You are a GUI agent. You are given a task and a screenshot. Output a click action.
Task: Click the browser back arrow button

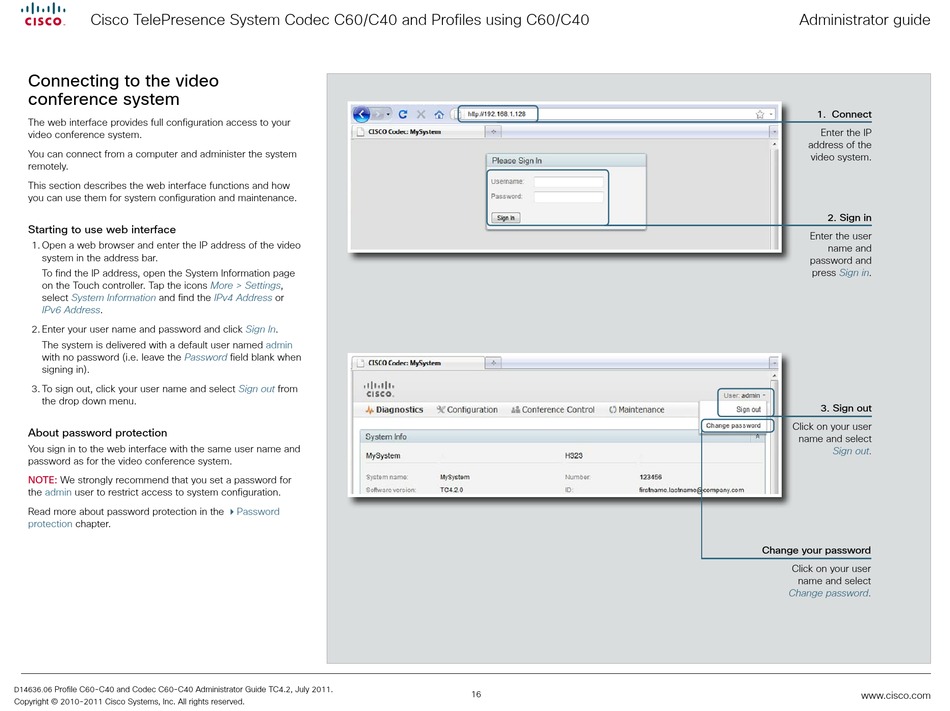(362, 114)
